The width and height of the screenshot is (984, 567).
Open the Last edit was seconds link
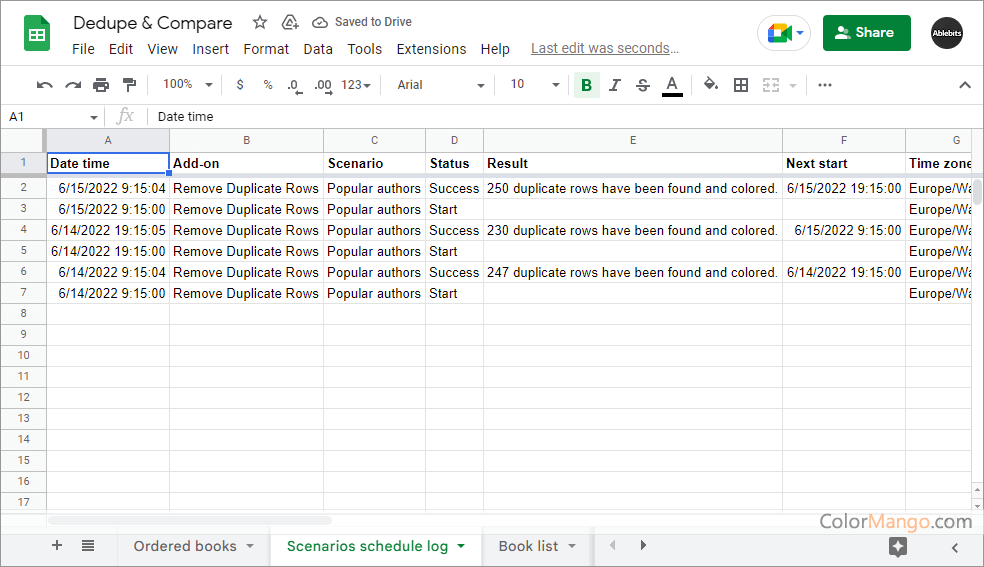tap(605, 48)
